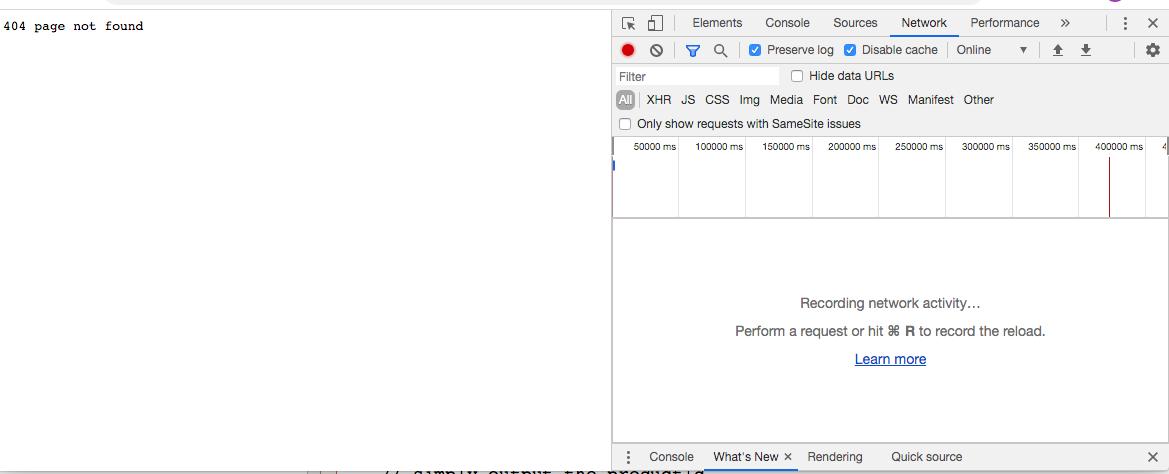Viewport: 1169px width, 474px height.
Task: Uncheck the Preserve log checkbox
Action: pos(755,50)
